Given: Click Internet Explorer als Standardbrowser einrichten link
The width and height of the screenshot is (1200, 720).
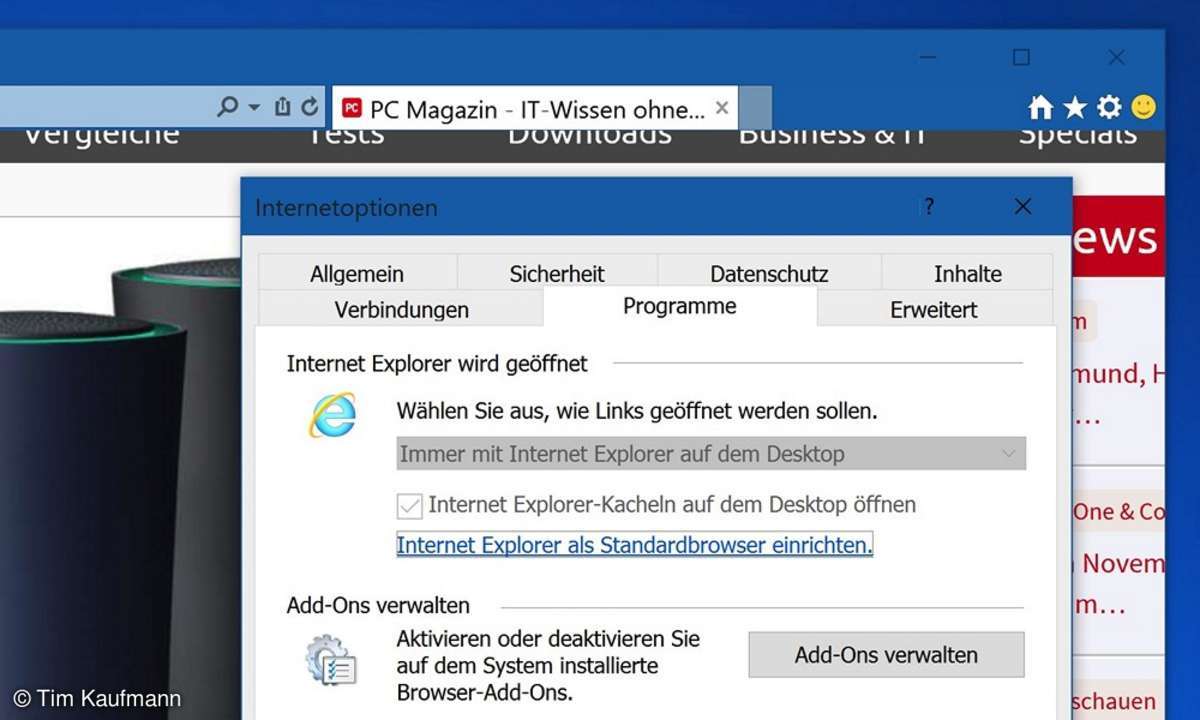Looking at the screenshot, I should [x=634, y=545].
